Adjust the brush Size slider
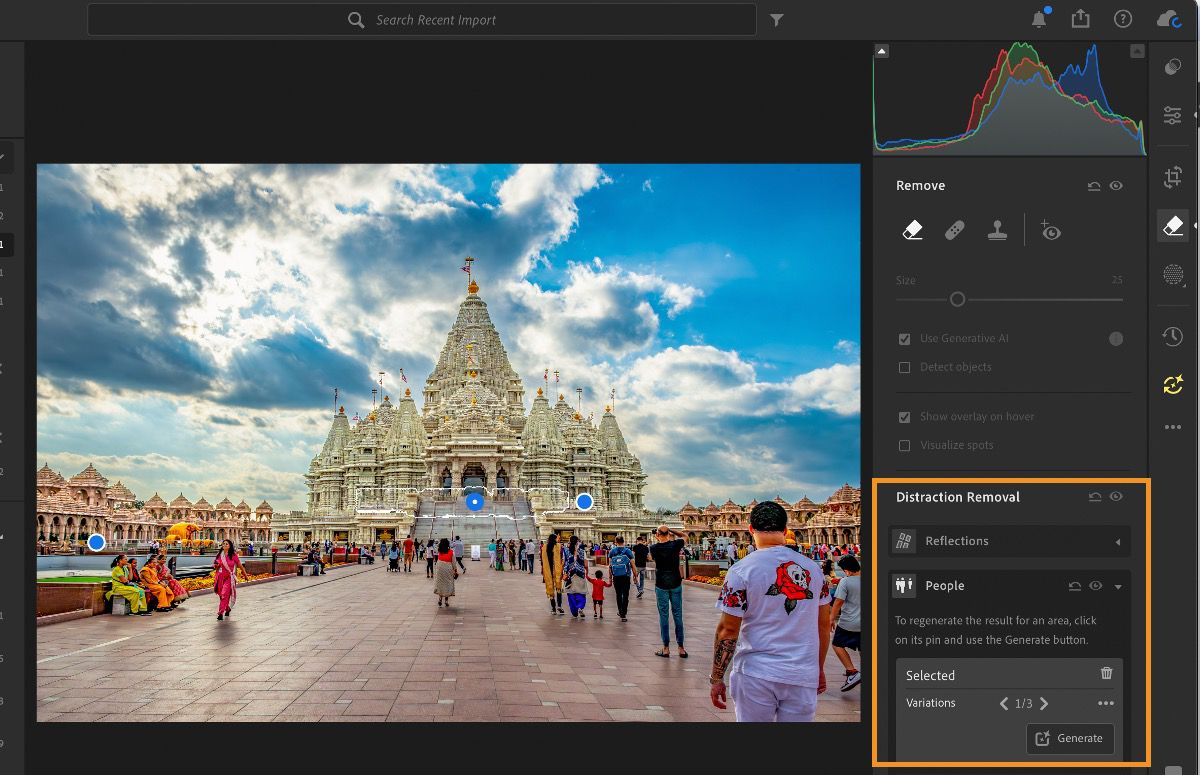This screenshot has height=775, width=1200. [x=957, y=299]
